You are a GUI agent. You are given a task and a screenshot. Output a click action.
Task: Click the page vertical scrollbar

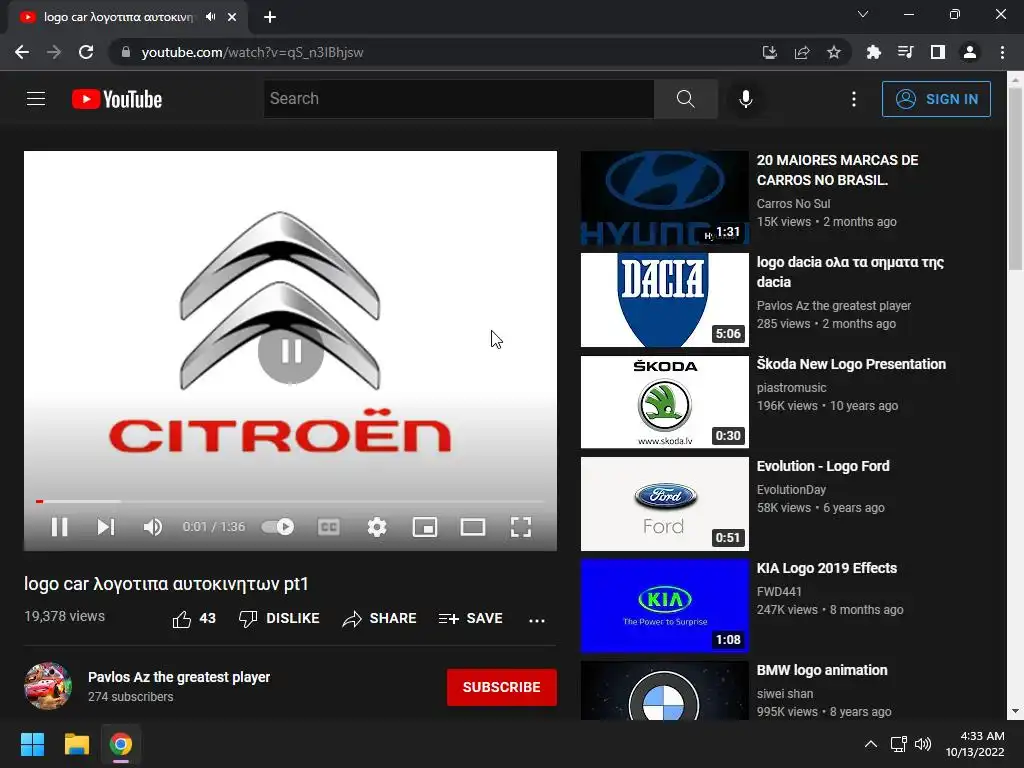[x=1015, y=178]
